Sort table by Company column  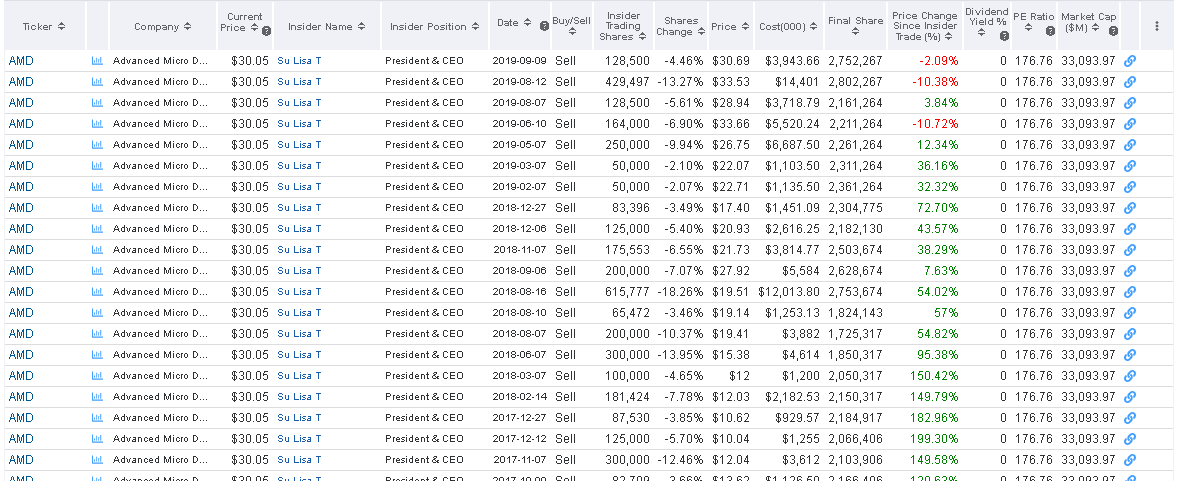coord(162,27)
